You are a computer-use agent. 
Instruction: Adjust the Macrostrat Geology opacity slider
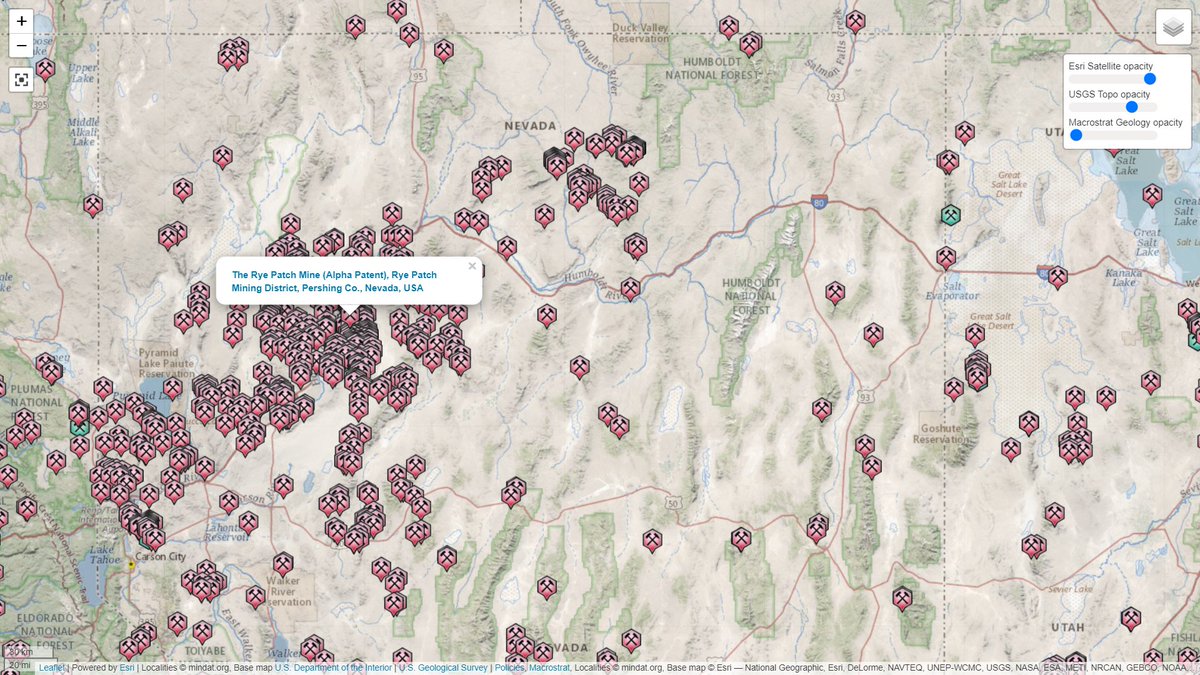(x=1113, y=134)
